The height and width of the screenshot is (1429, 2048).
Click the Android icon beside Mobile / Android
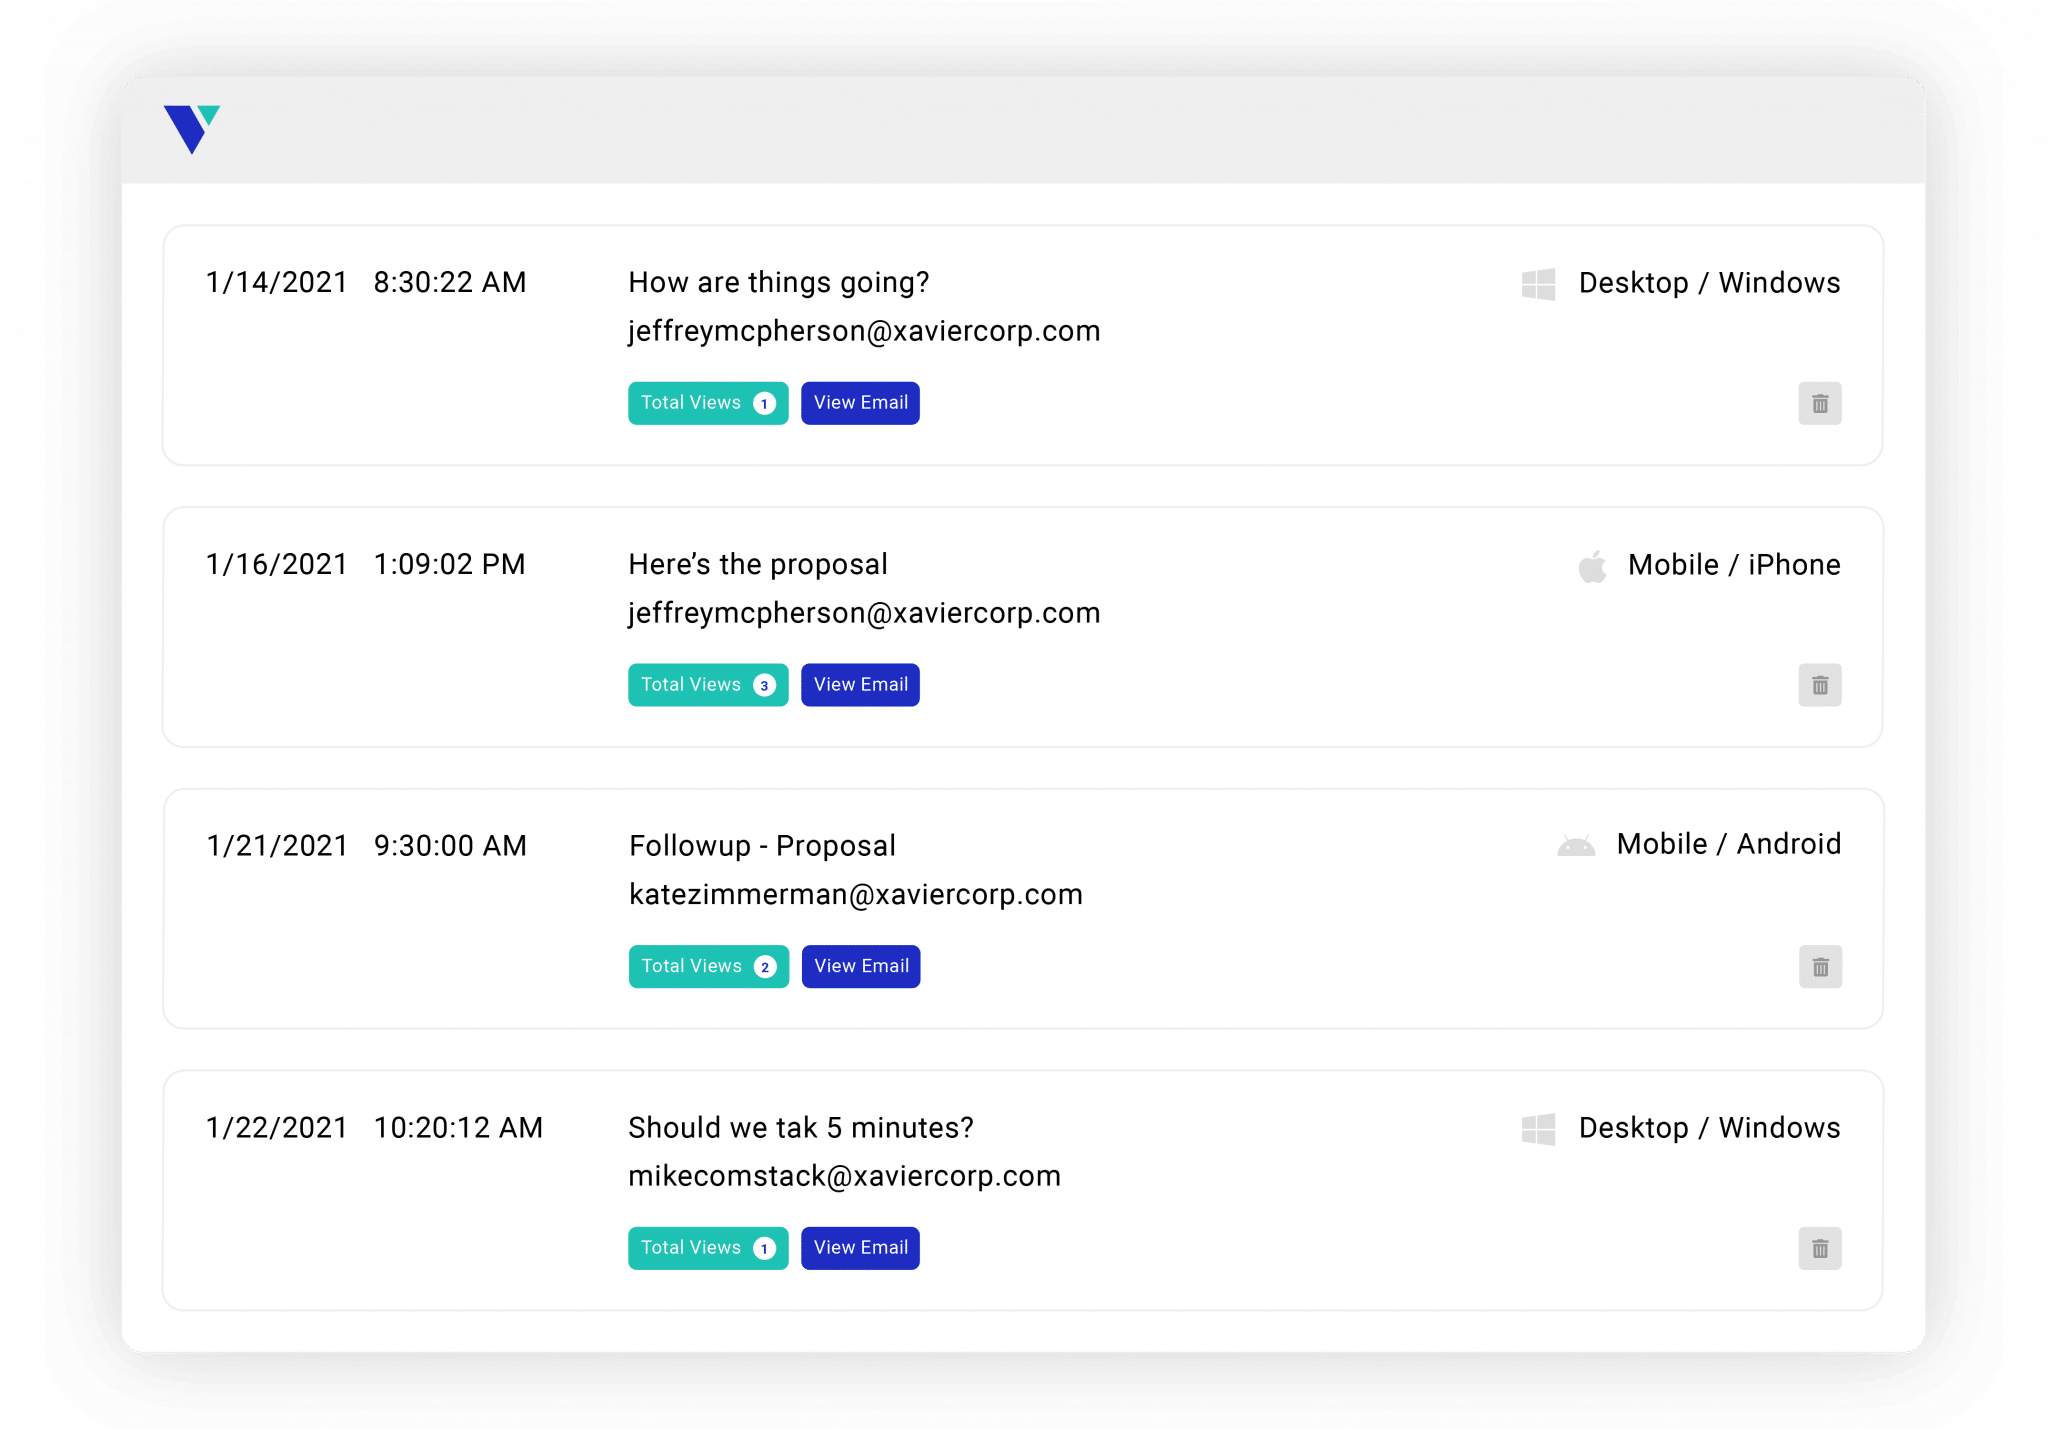click(x=1576, y=847)
